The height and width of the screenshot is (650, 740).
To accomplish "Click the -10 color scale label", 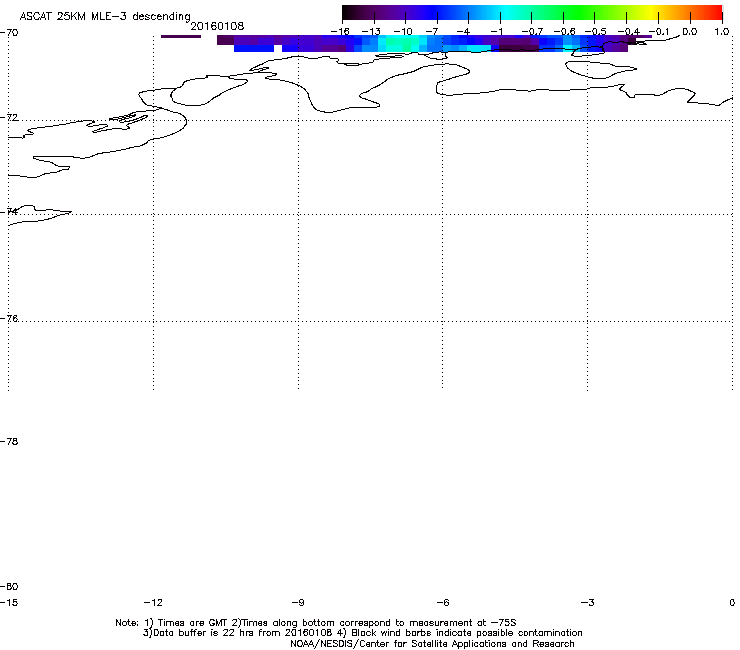I will [x=403, y=32].
